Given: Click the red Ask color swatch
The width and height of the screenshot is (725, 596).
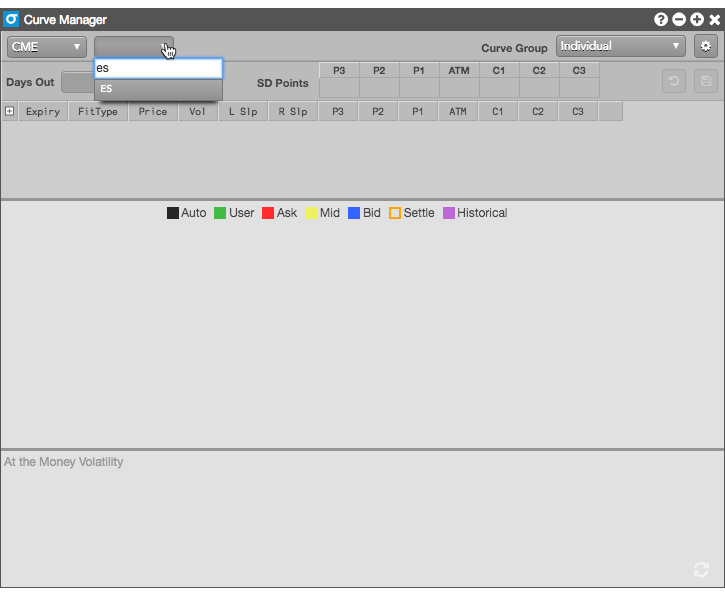Looking at the screenshot, I should coord(268,213).
